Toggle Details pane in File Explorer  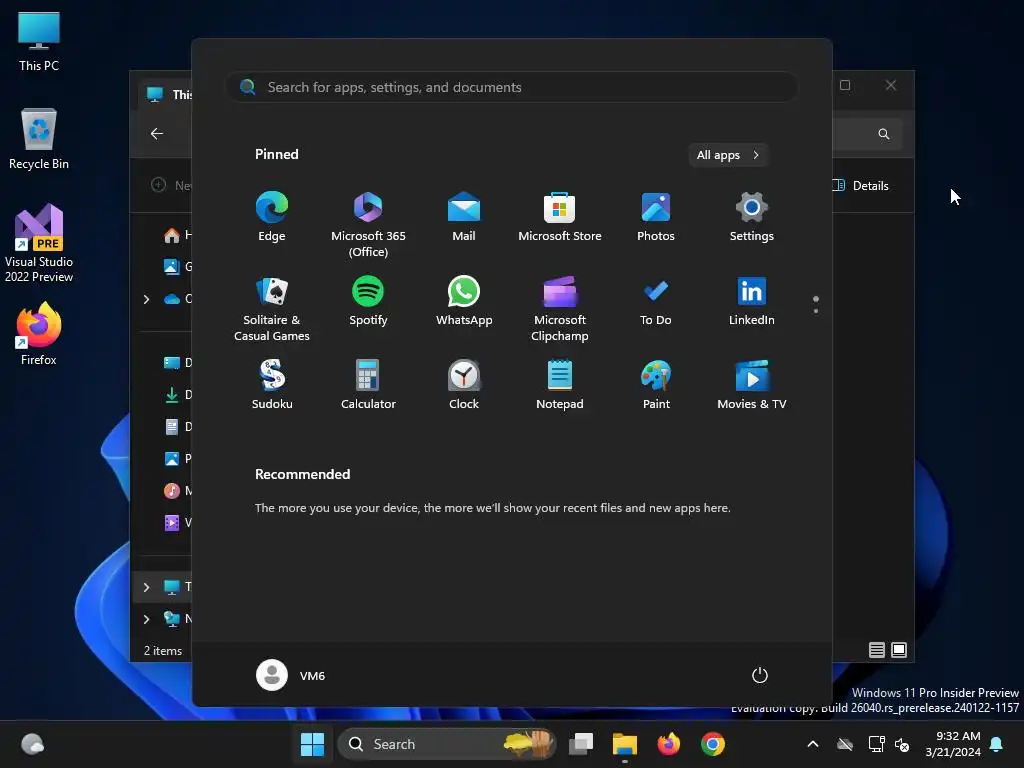click(x=860, y=185)
